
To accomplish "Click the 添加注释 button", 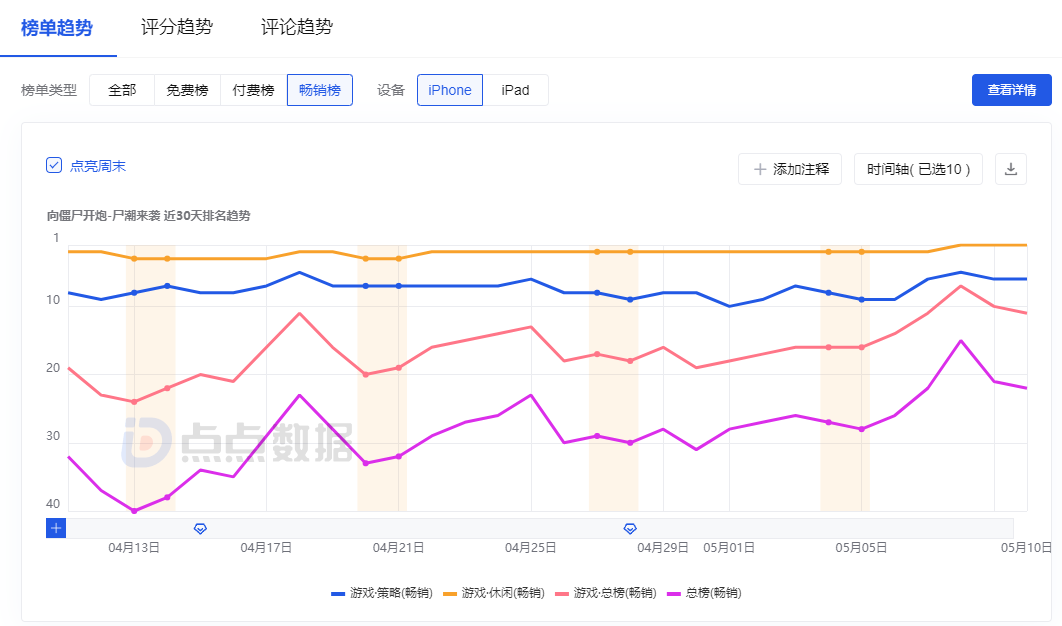I will click(x=790, y=169).
